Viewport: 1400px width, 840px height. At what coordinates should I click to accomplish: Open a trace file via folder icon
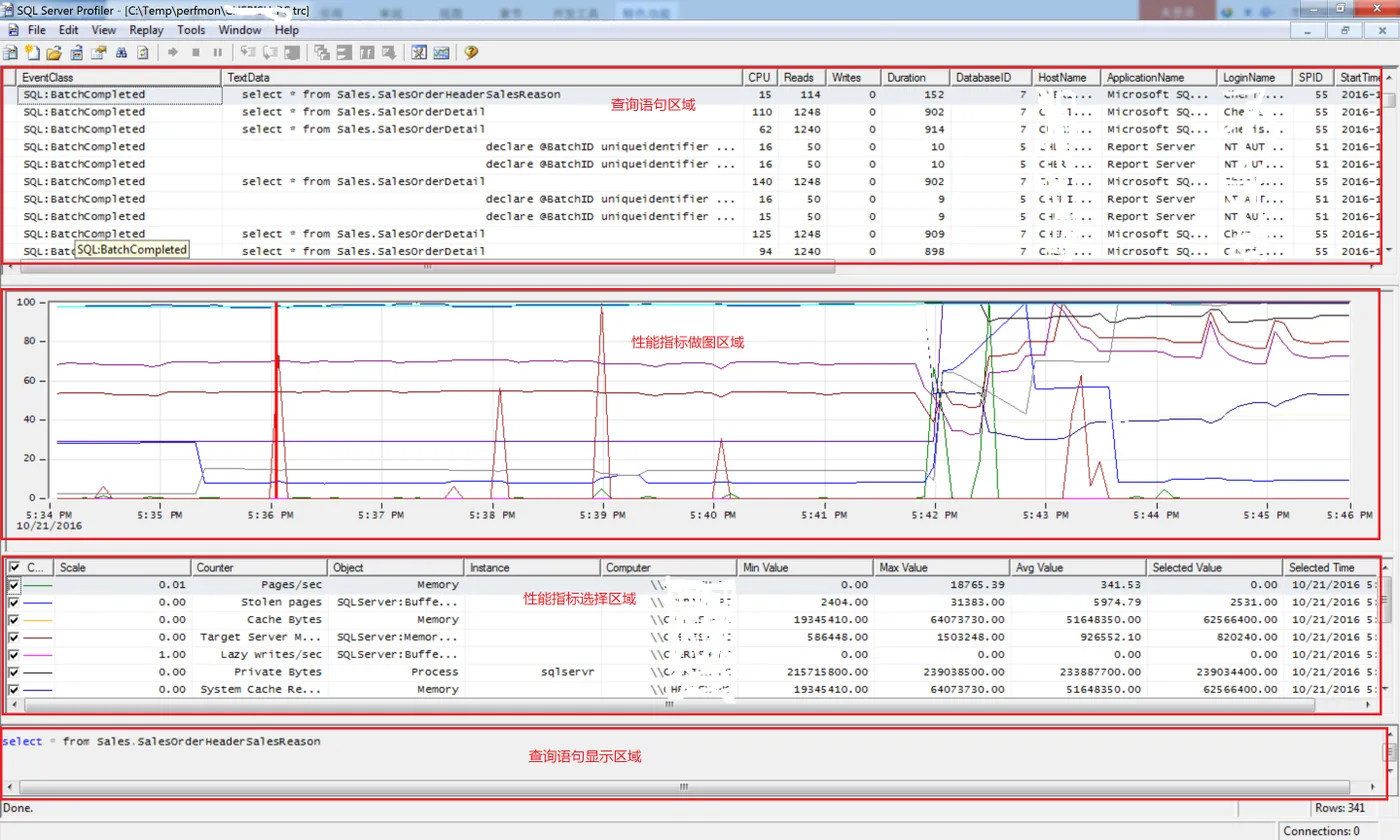[54, 53]
